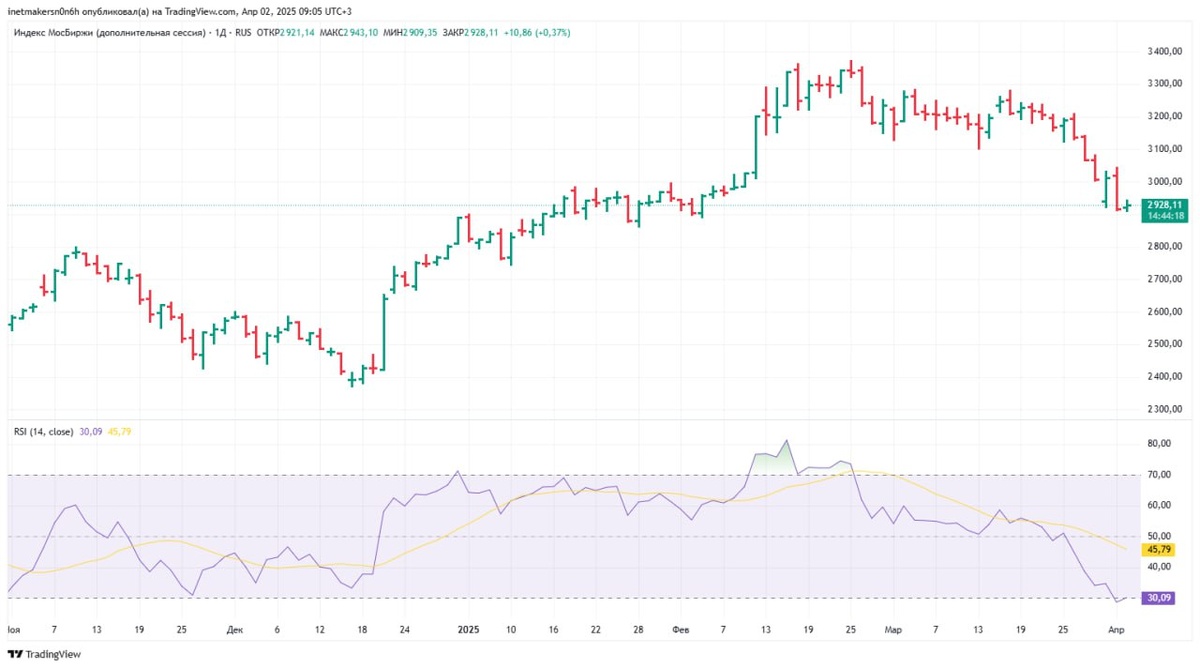Click the yellow 45,79 value in RSI legend
Viewport: 1200px width, 668px height.
click(x=118, y=432)
